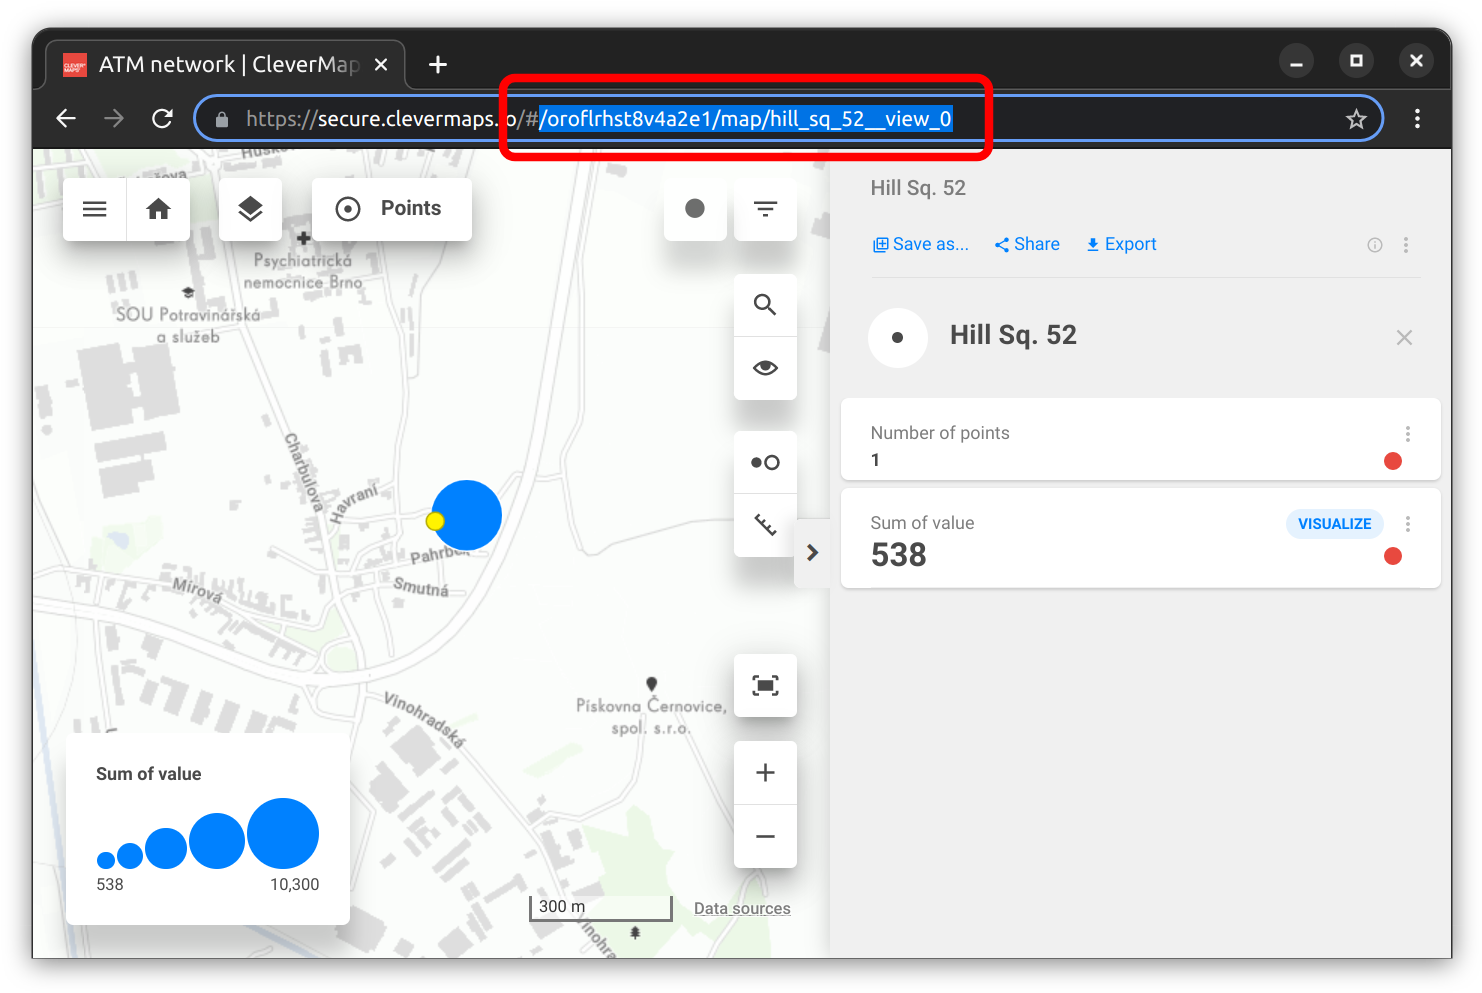Image resolution: width=1482 pixels, height=993 pixels.
Task: Open Number of points options menu
Action: pyautogui.click(x=1407, y=434)
